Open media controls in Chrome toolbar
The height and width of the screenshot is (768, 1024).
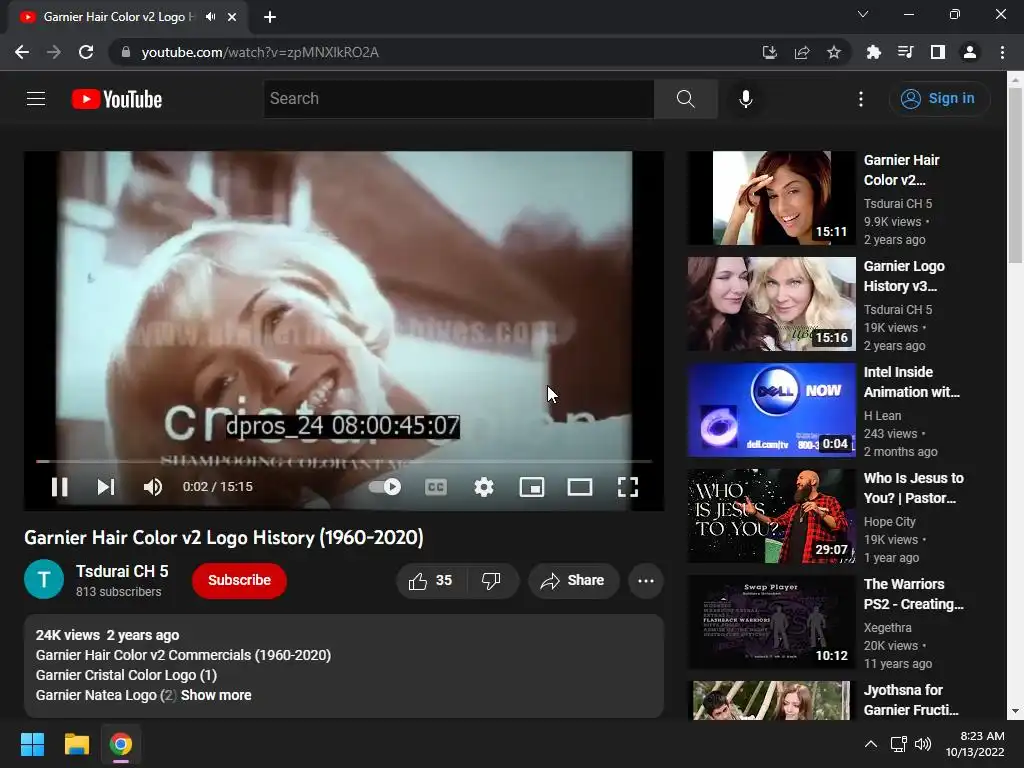905,52
